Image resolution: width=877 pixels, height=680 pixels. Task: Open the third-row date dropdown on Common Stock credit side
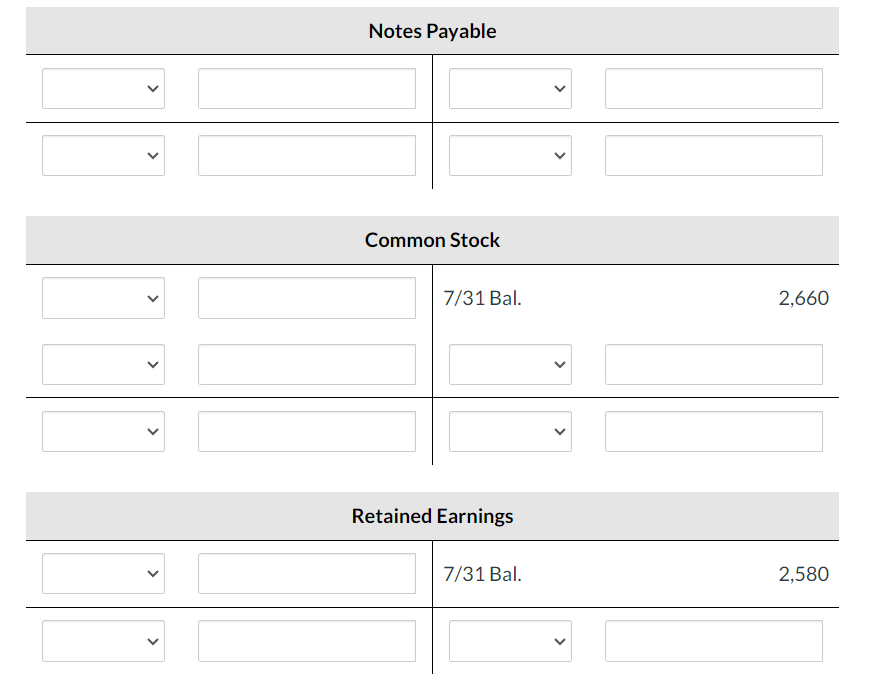[510, 431]
